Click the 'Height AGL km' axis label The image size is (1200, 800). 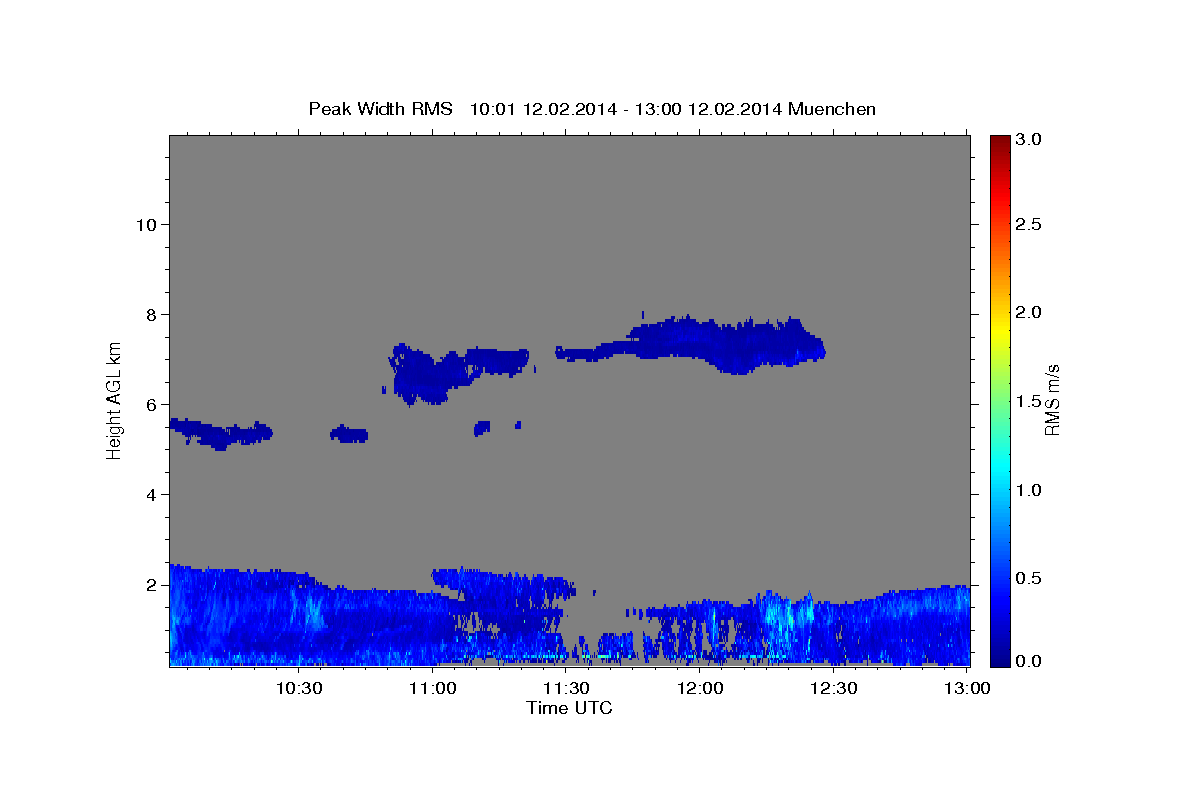tap(114, 399)
